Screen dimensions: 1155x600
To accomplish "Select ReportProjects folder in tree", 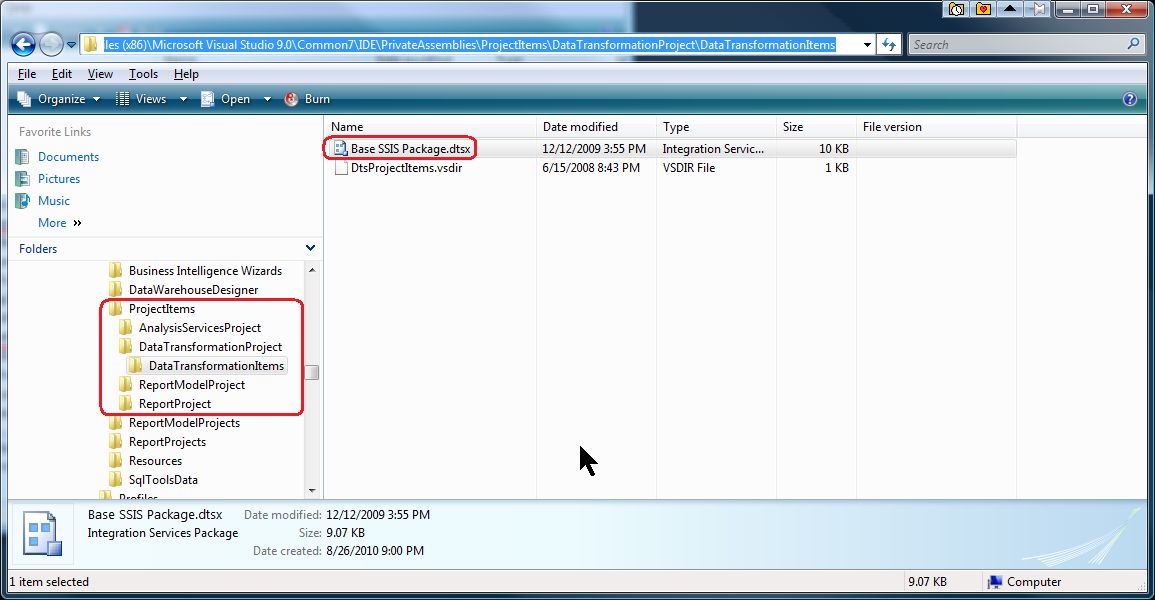I will coord(167,442).
